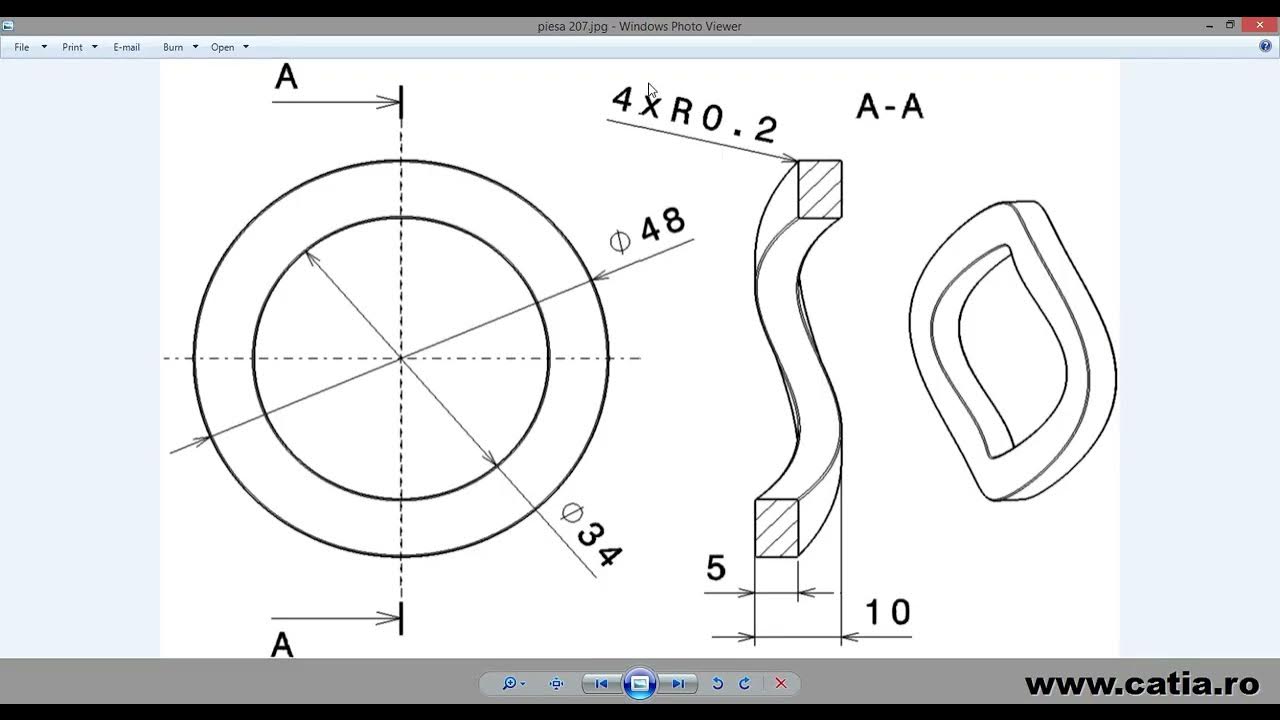This screenshot has height=720, width=1280.
Task: Restore down the Photo Viewer window
Action: pyautogui.click(x=1230, y=25)
